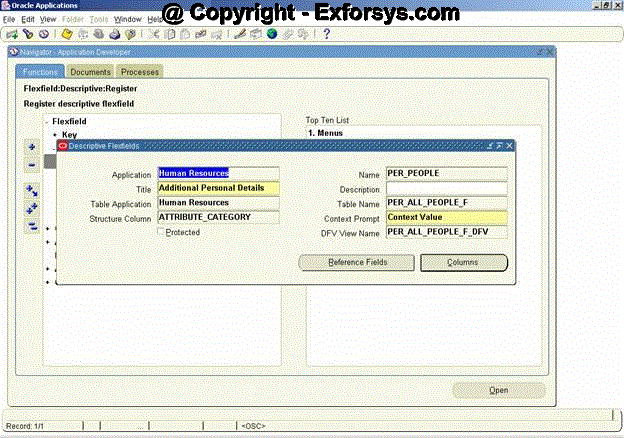
Task: Collapse the selected node with the minus button
Action: click(32, 164)
